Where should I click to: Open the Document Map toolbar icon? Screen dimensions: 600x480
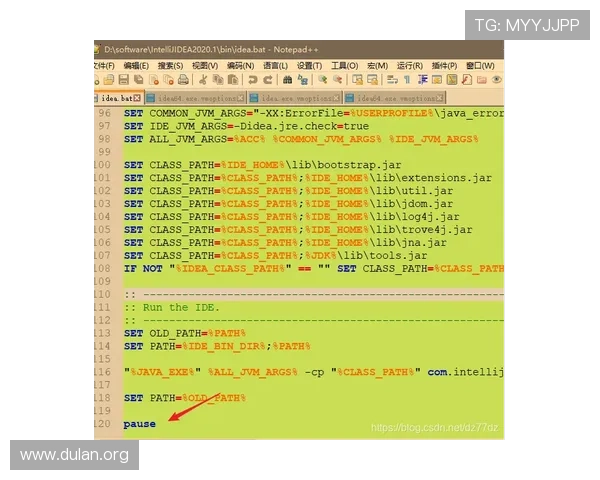(452, 80)
